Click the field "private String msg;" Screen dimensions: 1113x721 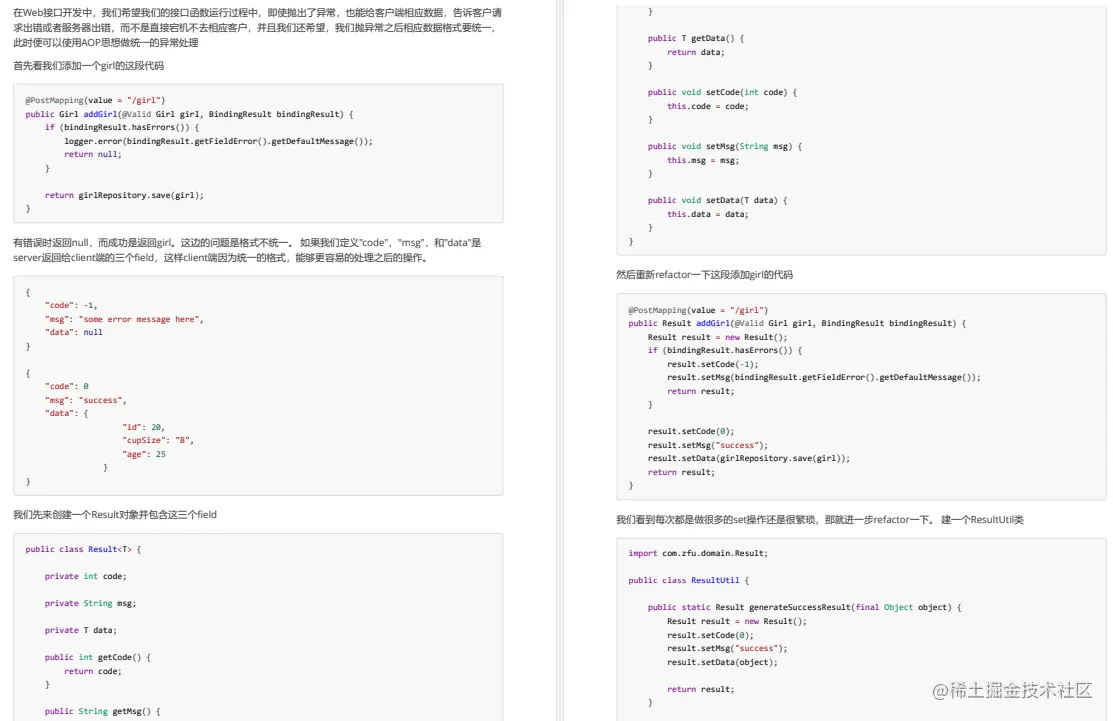point(90,603)
